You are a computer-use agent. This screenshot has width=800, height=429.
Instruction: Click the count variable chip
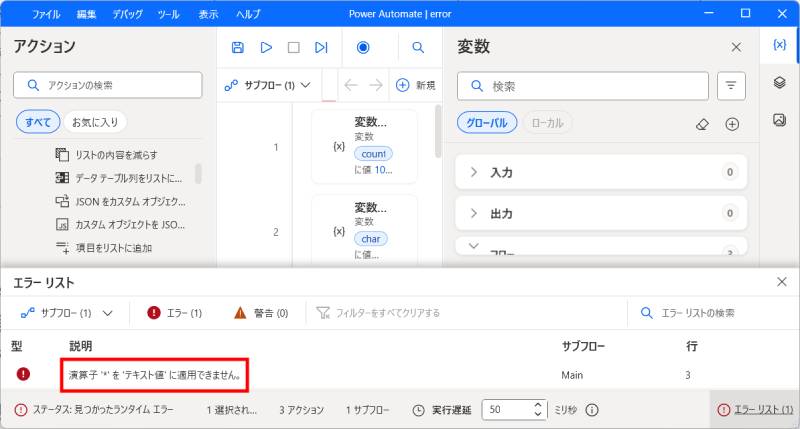pyautogui.click(x=373, y=154)
